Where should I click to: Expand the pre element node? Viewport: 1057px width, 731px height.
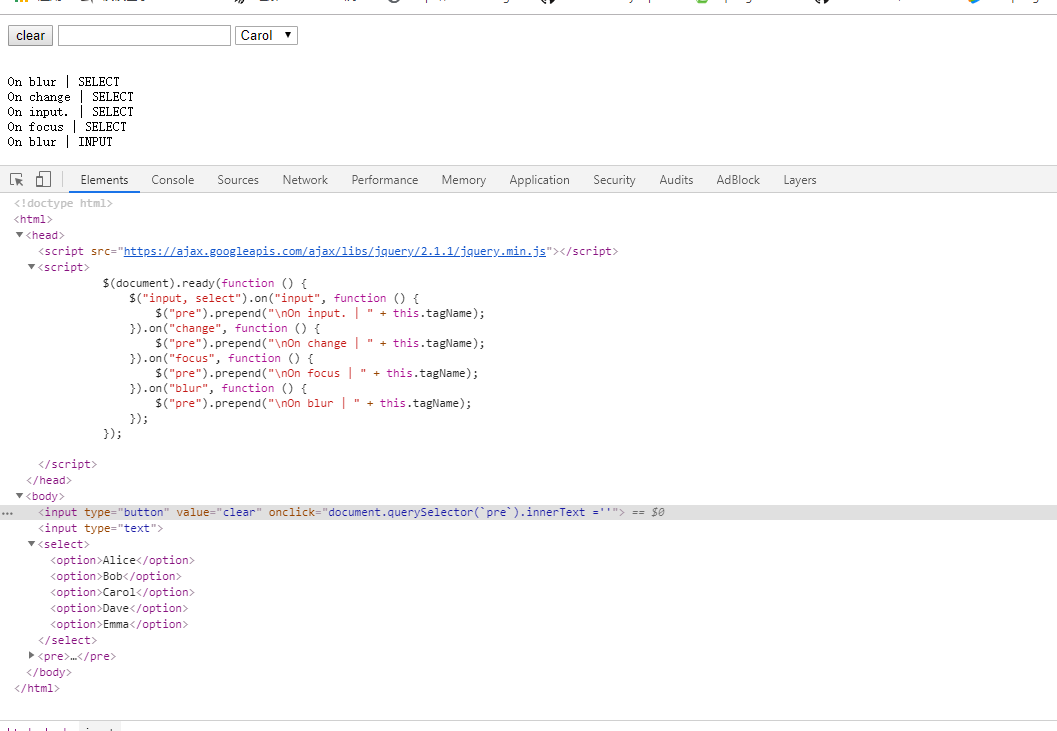(x=32, y=655)
